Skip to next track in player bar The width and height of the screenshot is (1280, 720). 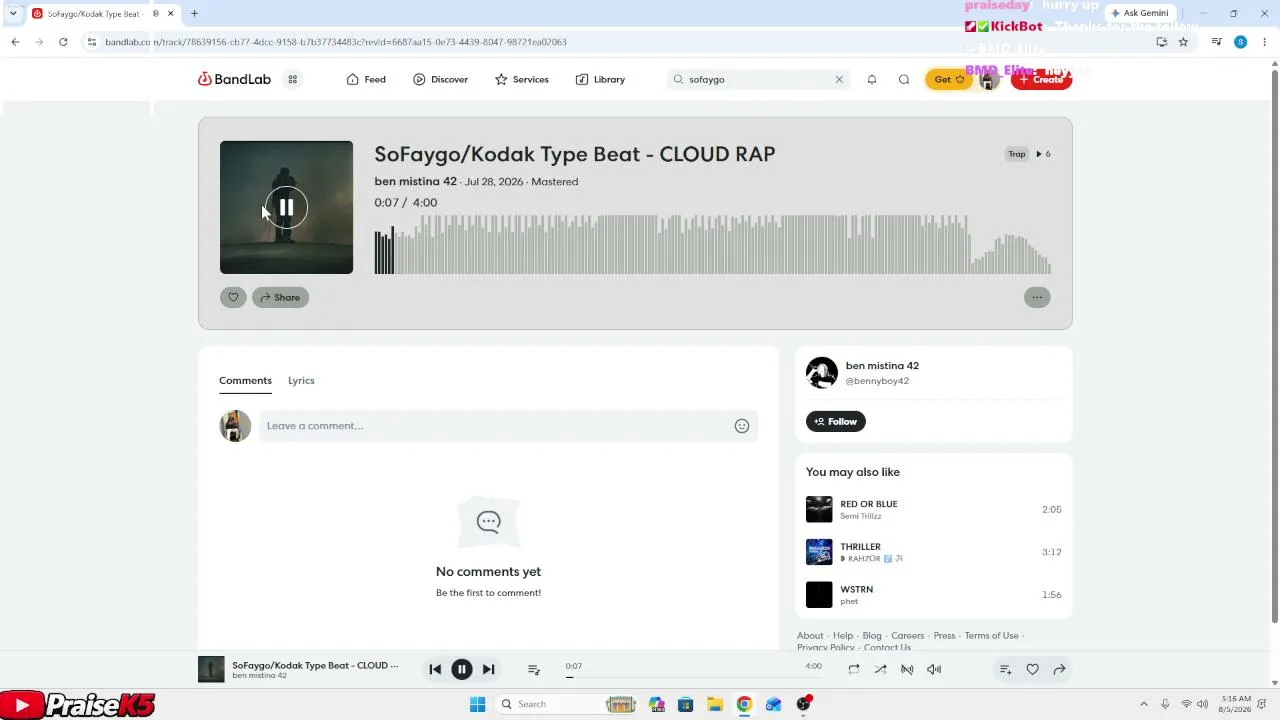click(488, 670)
